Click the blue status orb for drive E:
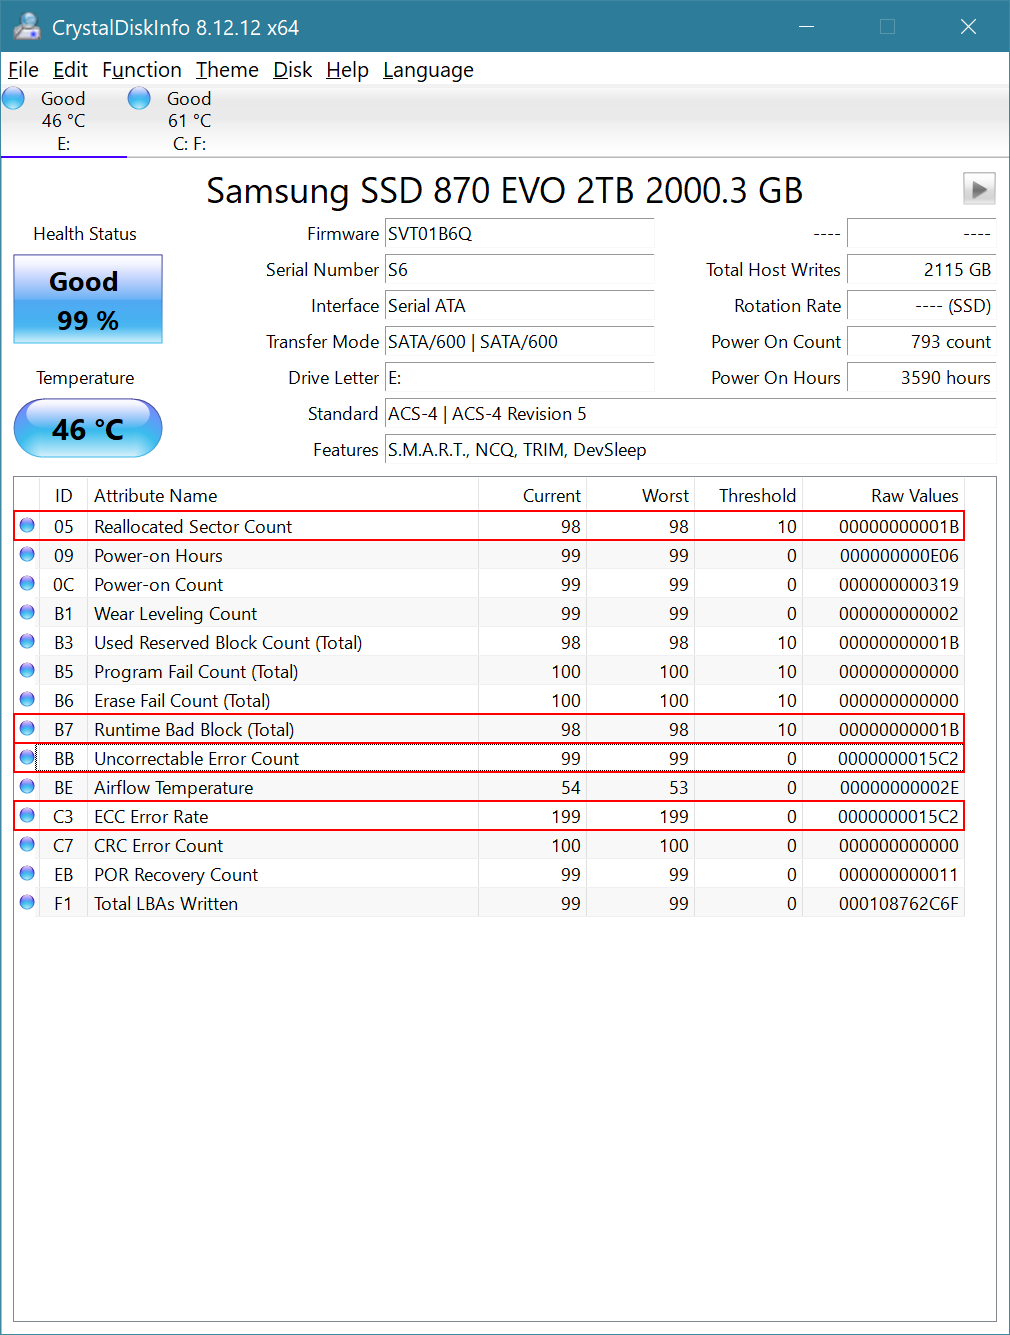 point(14,99)
